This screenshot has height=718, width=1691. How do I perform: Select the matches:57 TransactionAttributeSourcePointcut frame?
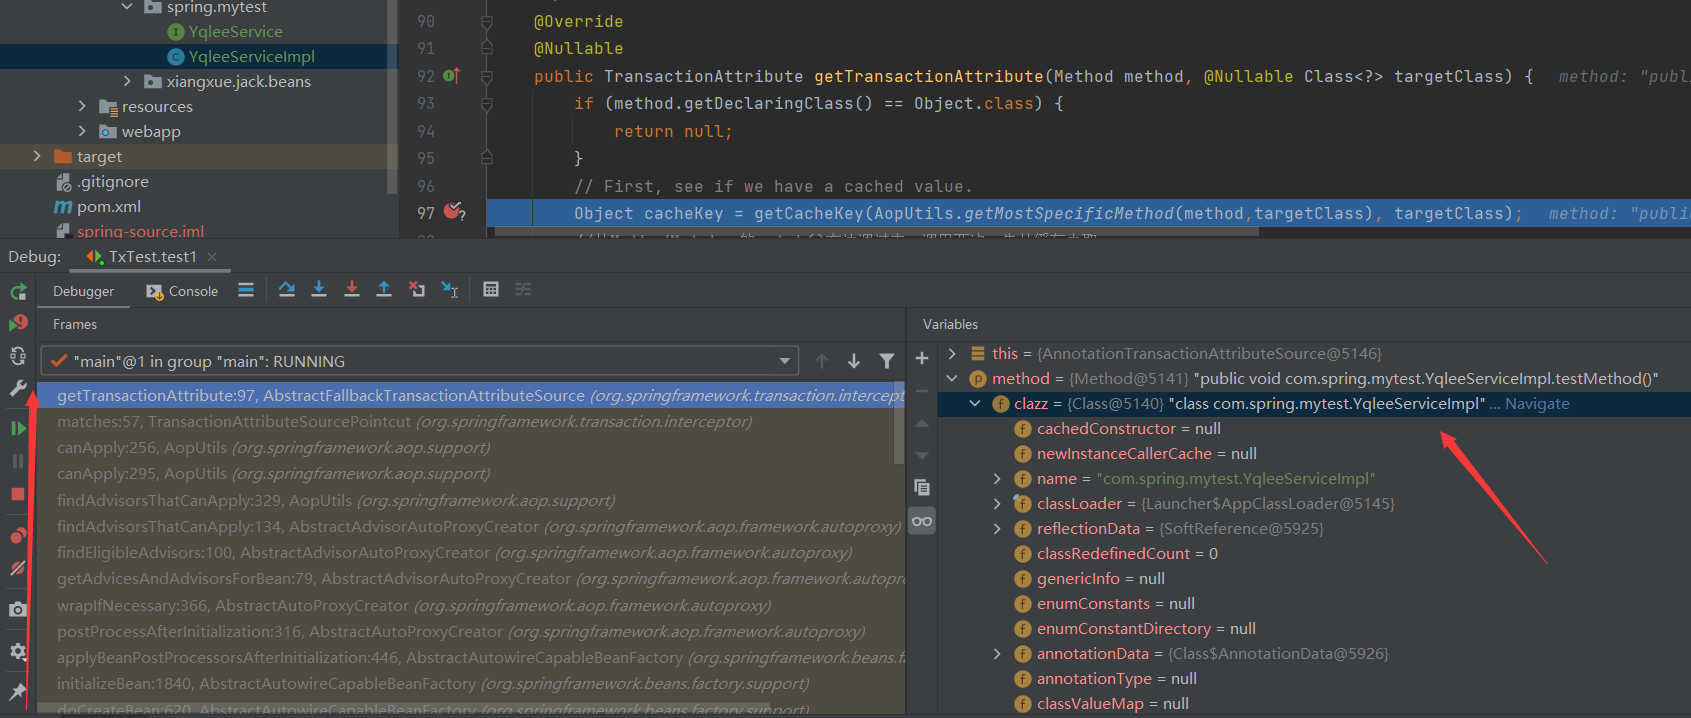(470, 422)
